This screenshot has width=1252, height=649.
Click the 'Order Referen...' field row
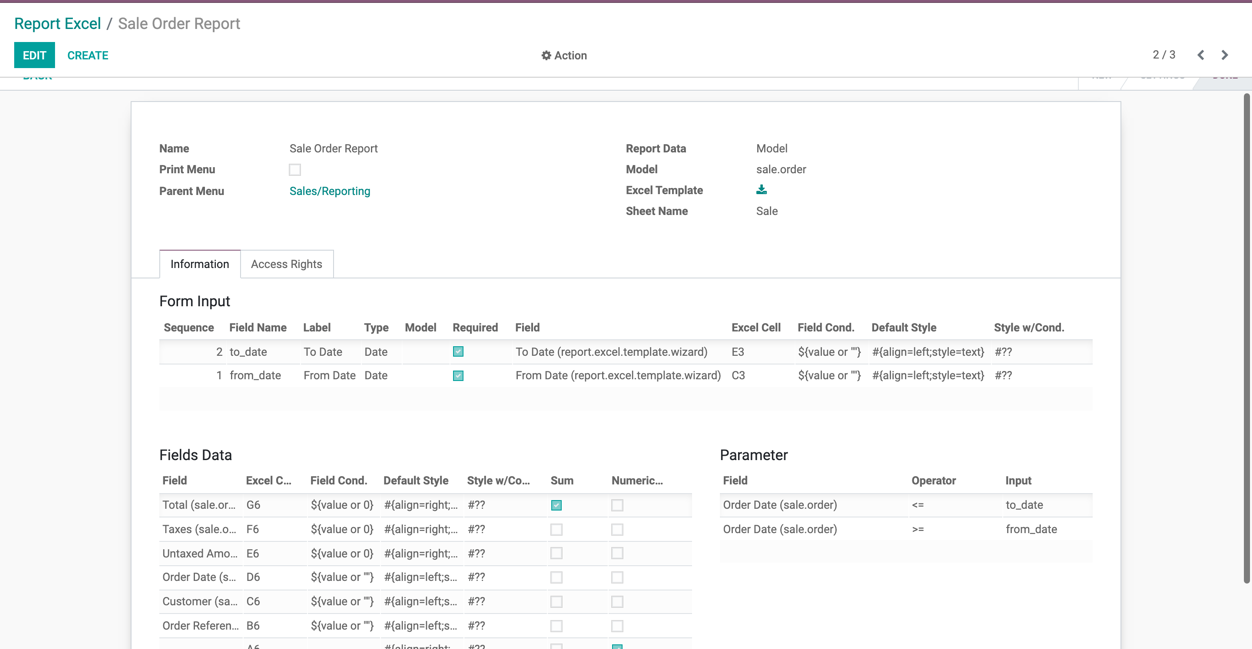pyautogui.click(x=425, y=625)
